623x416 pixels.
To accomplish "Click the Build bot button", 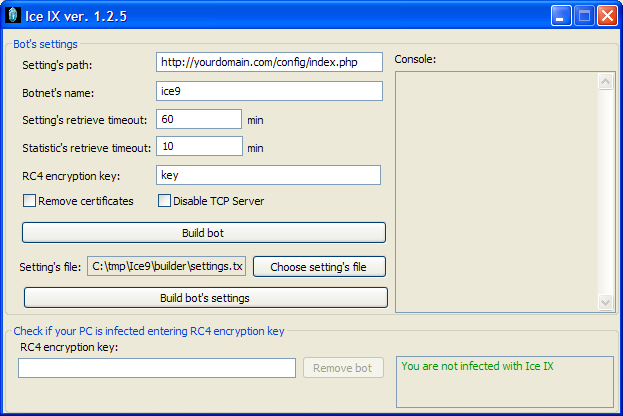I will [x=204, y=232].
